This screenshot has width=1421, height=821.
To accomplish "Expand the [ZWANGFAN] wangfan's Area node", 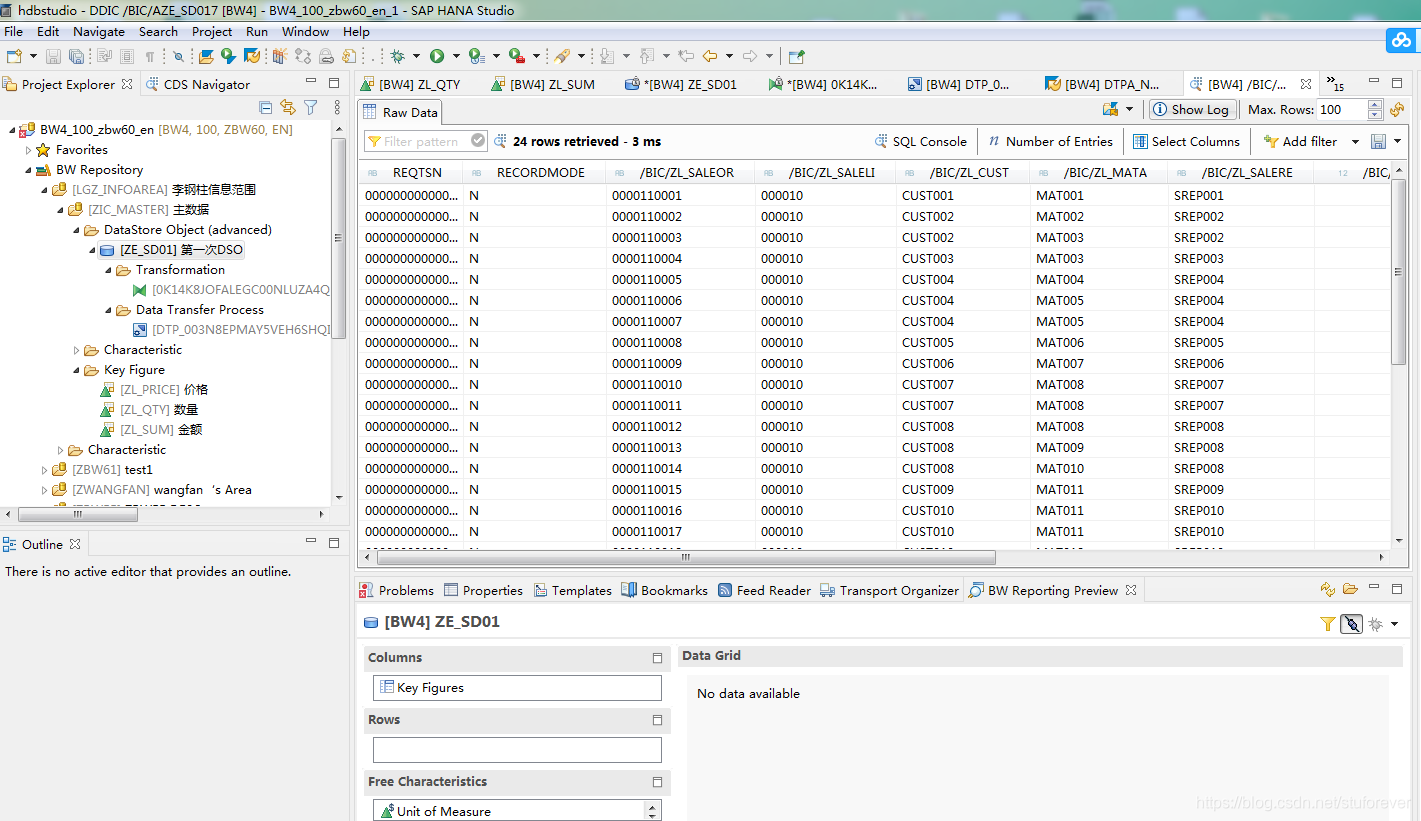I will coord(44,490).
